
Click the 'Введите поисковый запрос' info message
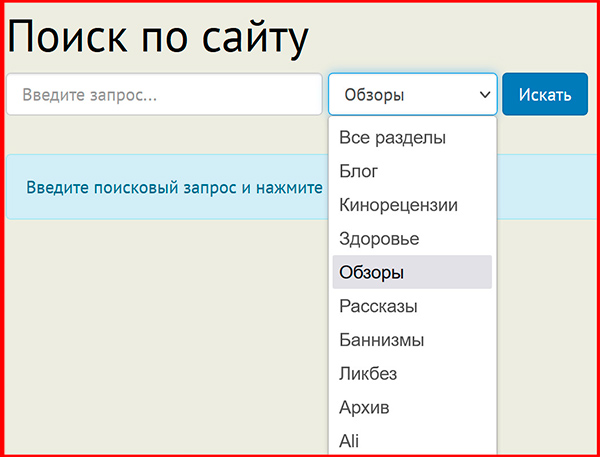coord(174,187)
